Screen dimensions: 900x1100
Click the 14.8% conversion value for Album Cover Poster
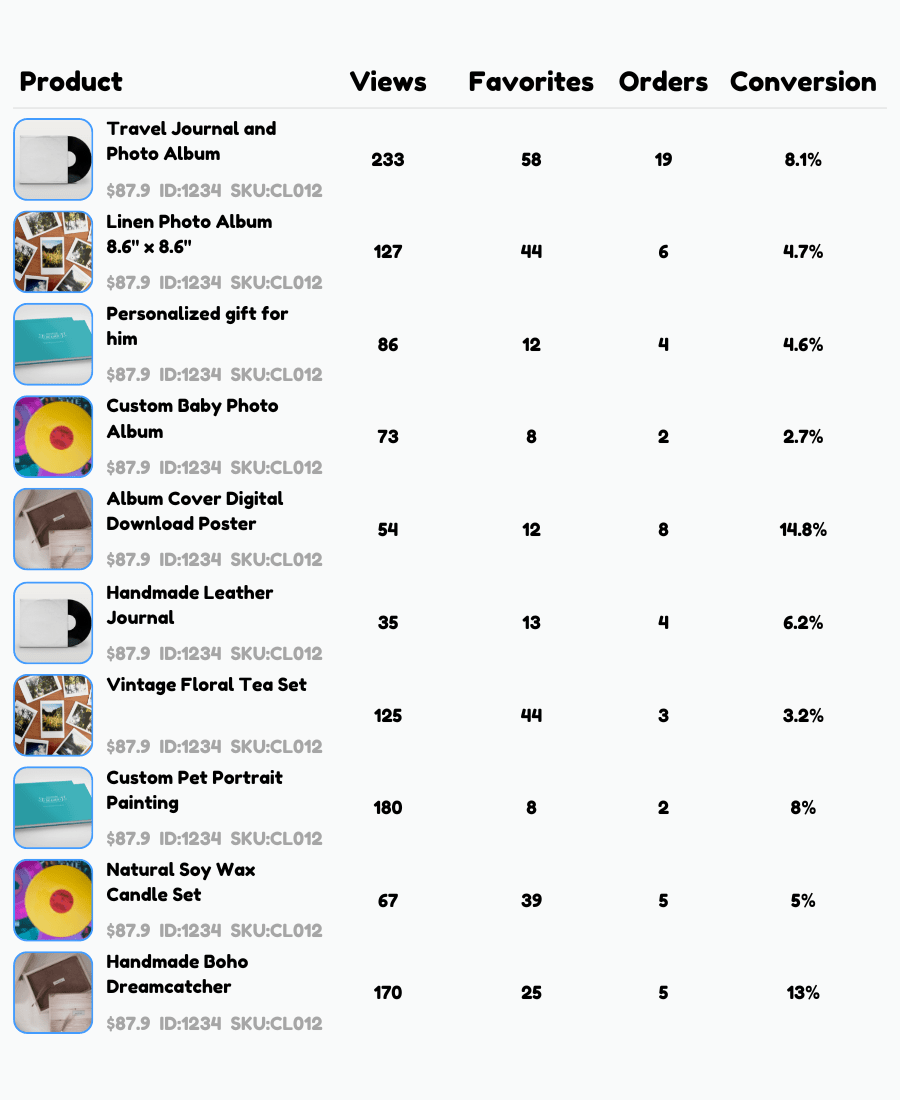coord(804,529)
